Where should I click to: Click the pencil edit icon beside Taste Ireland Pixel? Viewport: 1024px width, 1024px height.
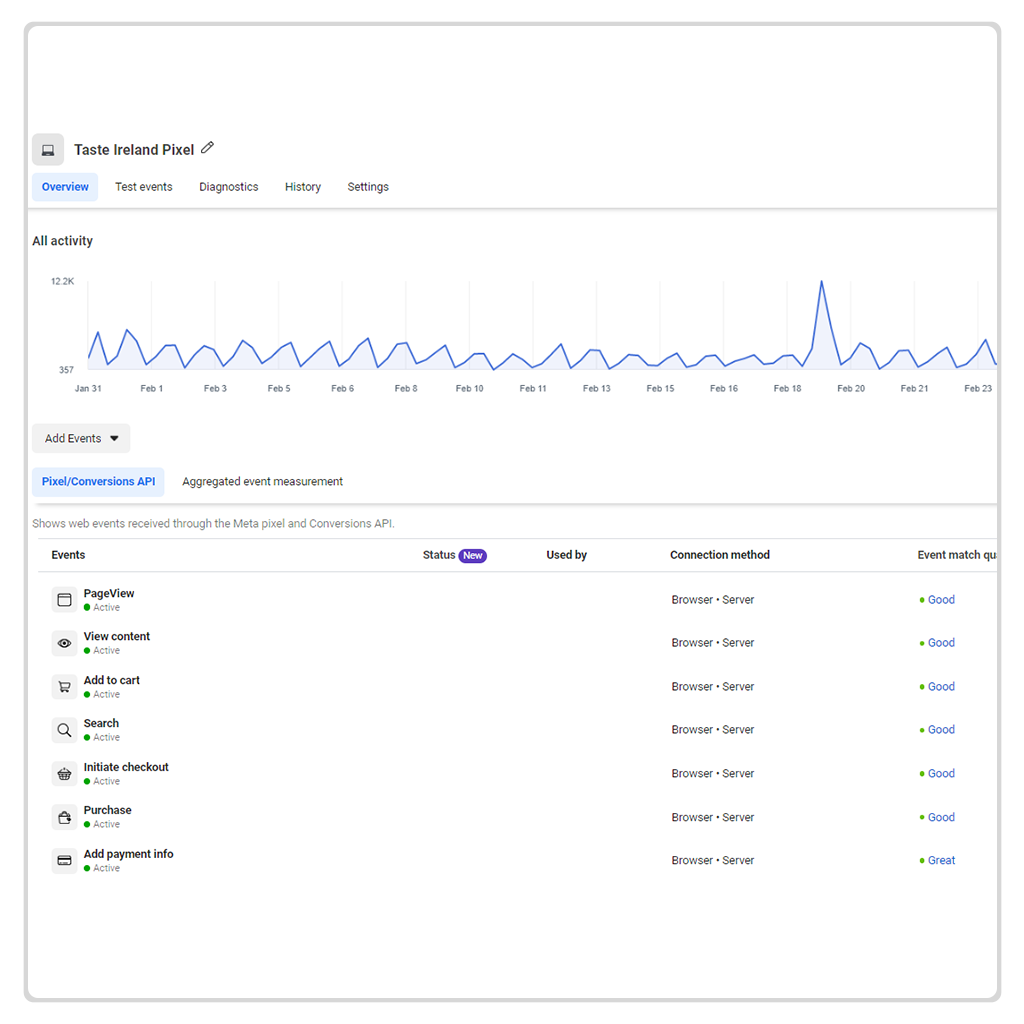pos(207,148)
